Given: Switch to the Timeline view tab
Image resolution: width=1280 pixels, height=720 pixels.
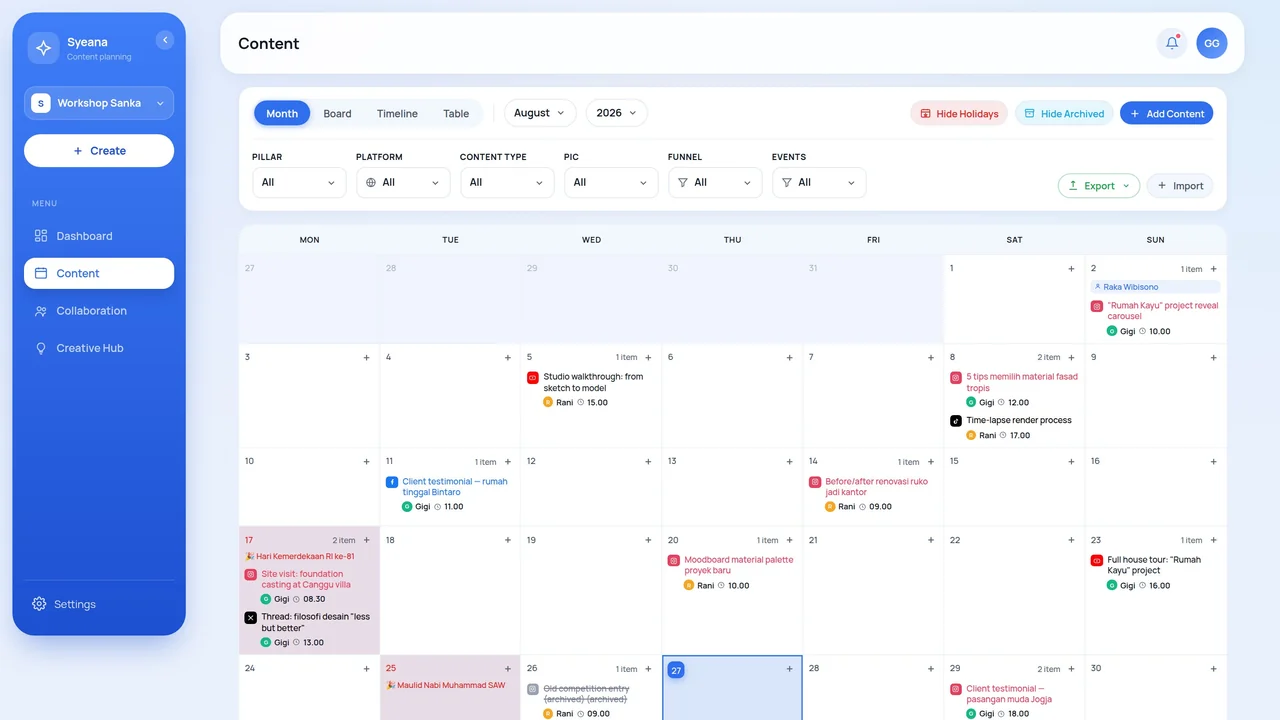Looking at the screenshot, I should [x=397, y=113].
